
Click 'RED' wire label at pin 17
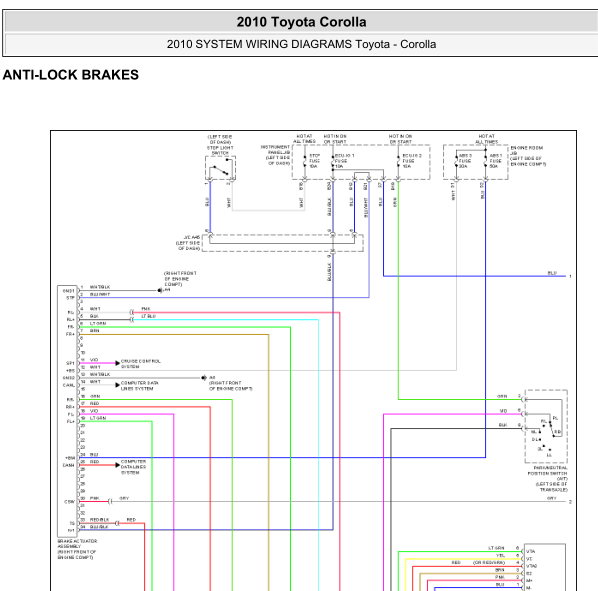tap(95, 403)
